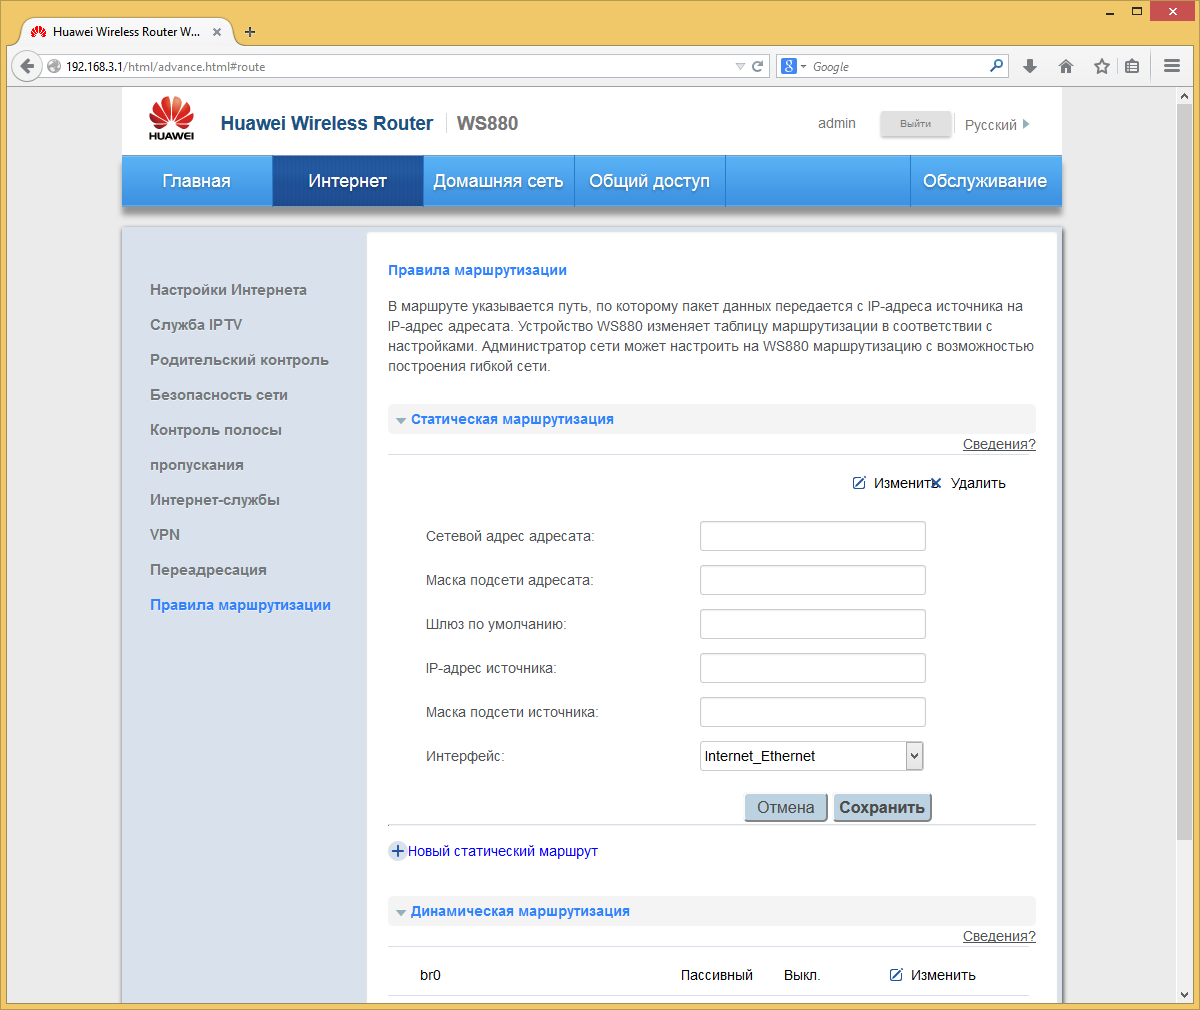This screenshot has height=1010, width=1200.
Task: Click the scrollbar up arrow
Action: 1185,96
